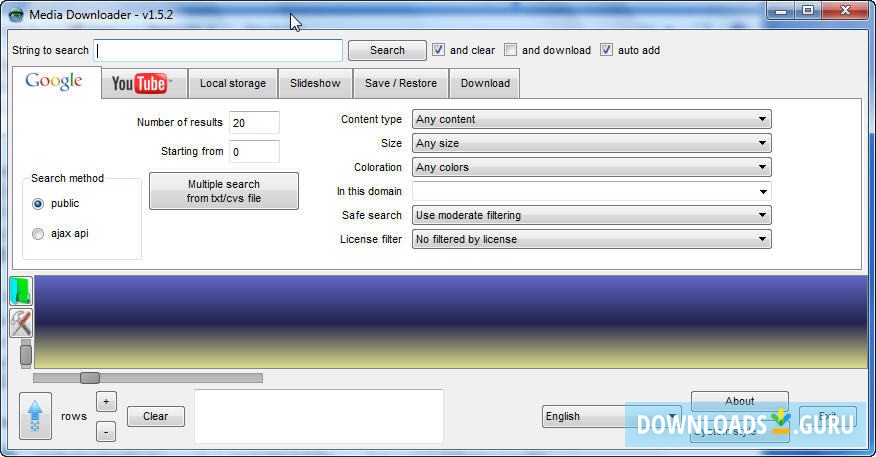Select the 'public' search method radio button

[38, 204]
